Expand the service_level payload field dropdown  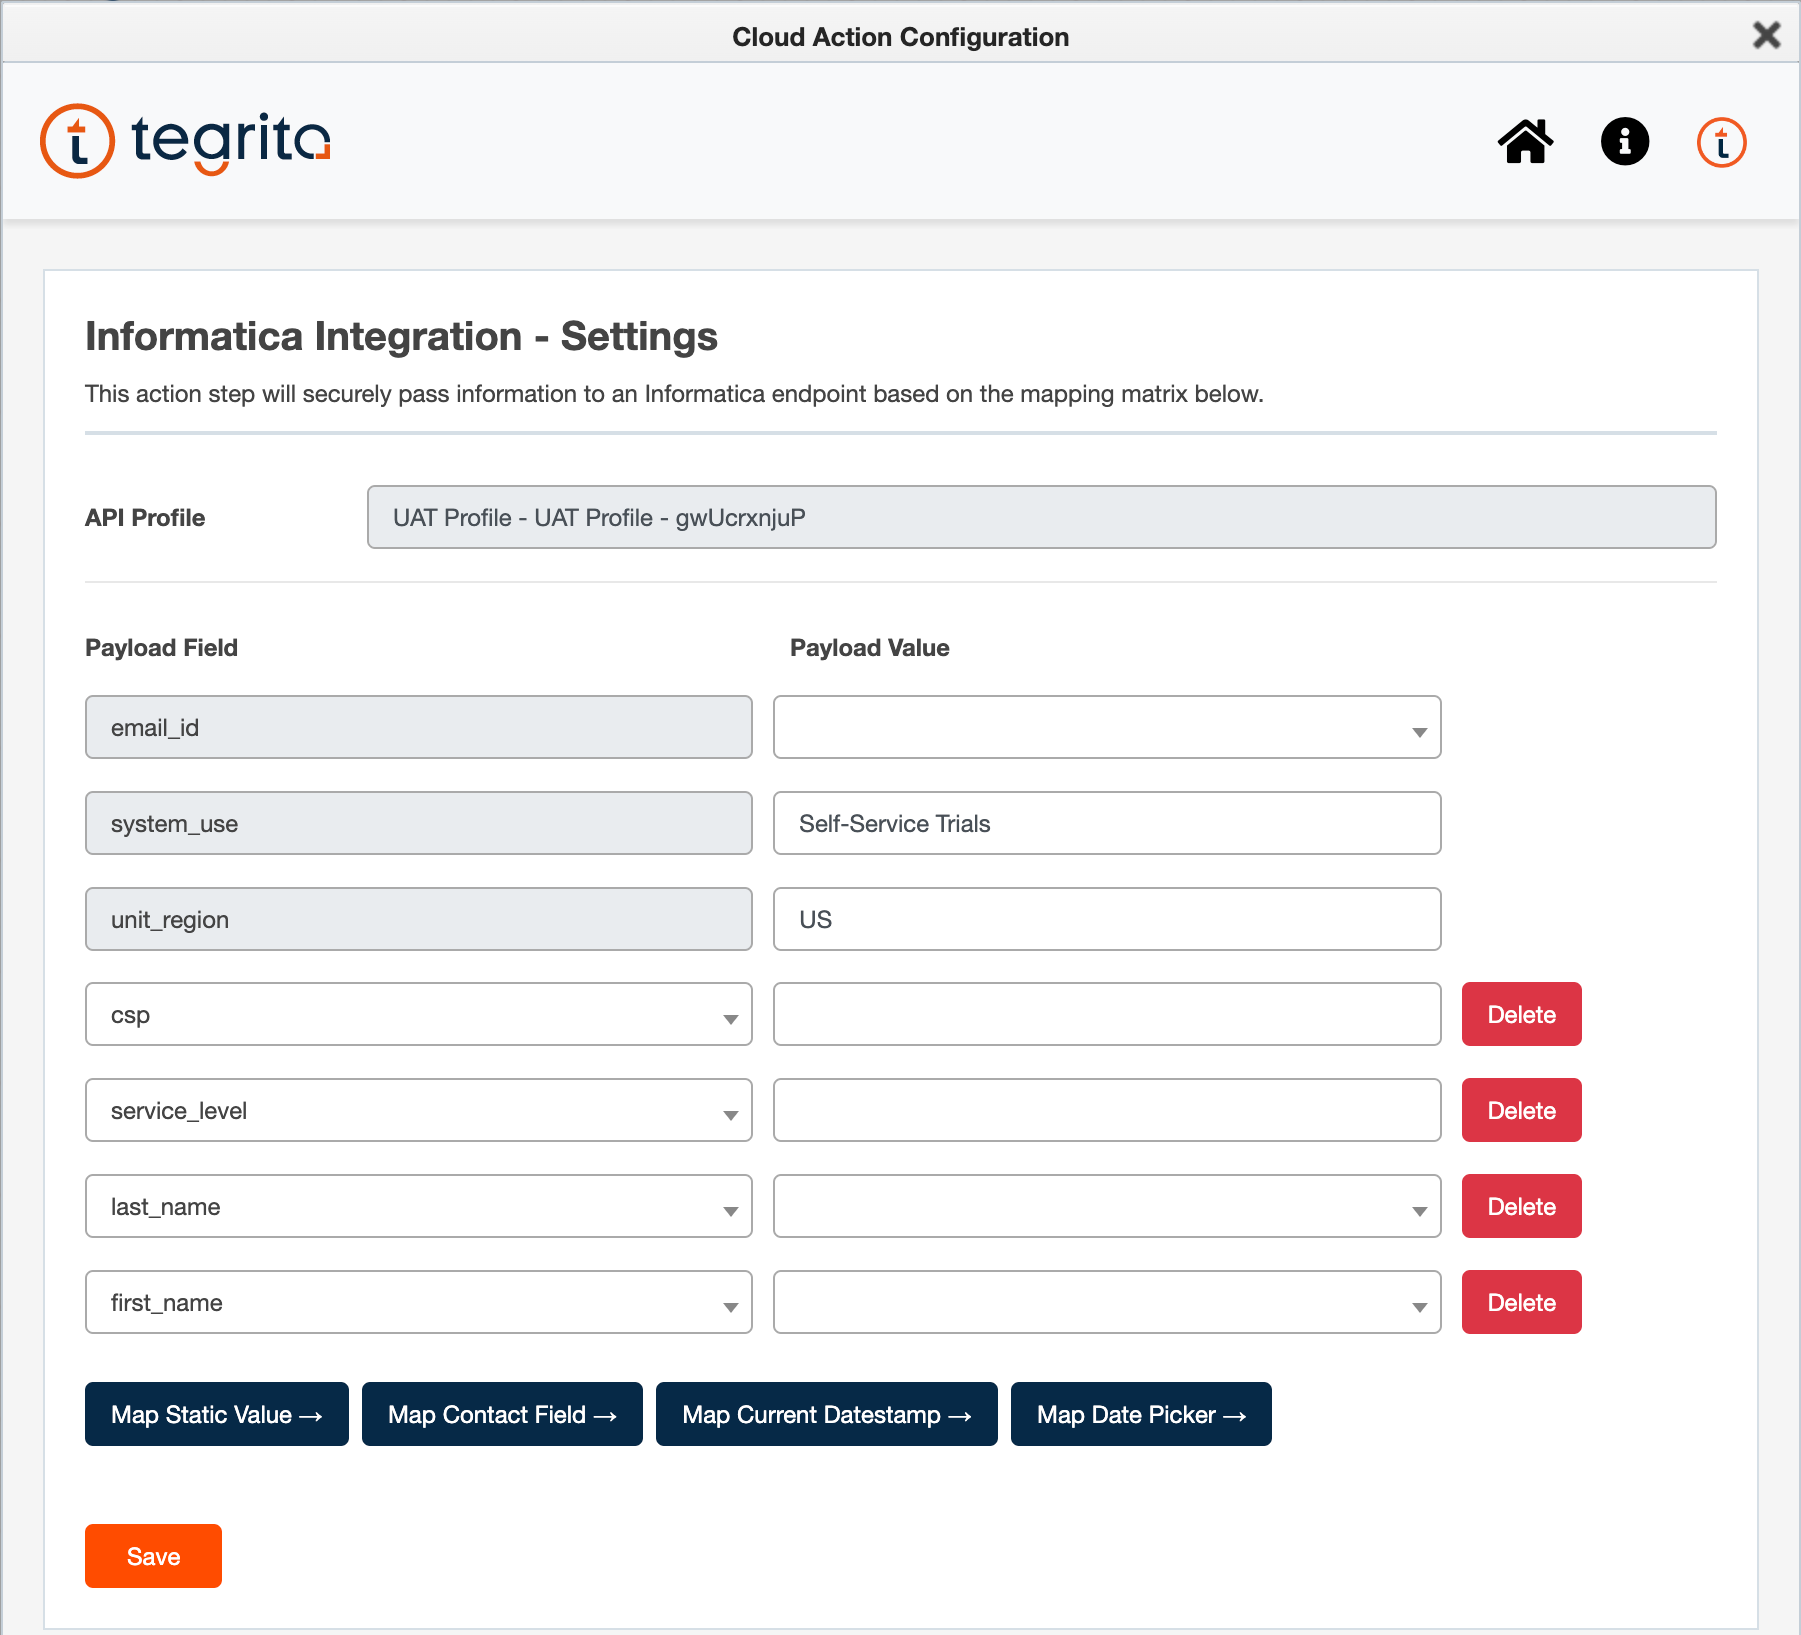418,1110
